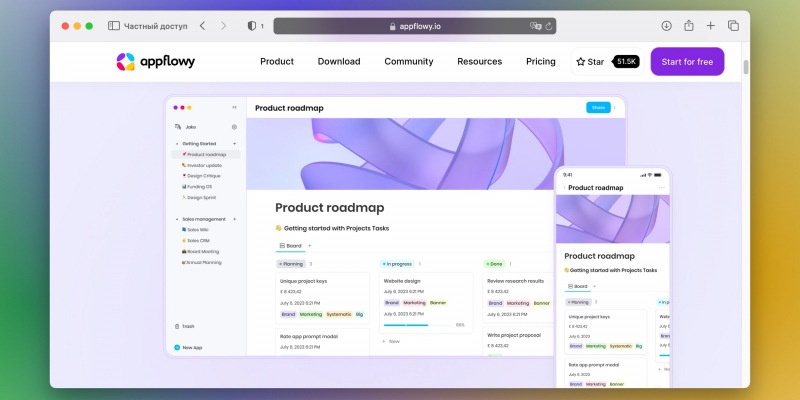Open the phone header ellipsis menu
Screen dimensions: 800x400
tap(662, 188)
